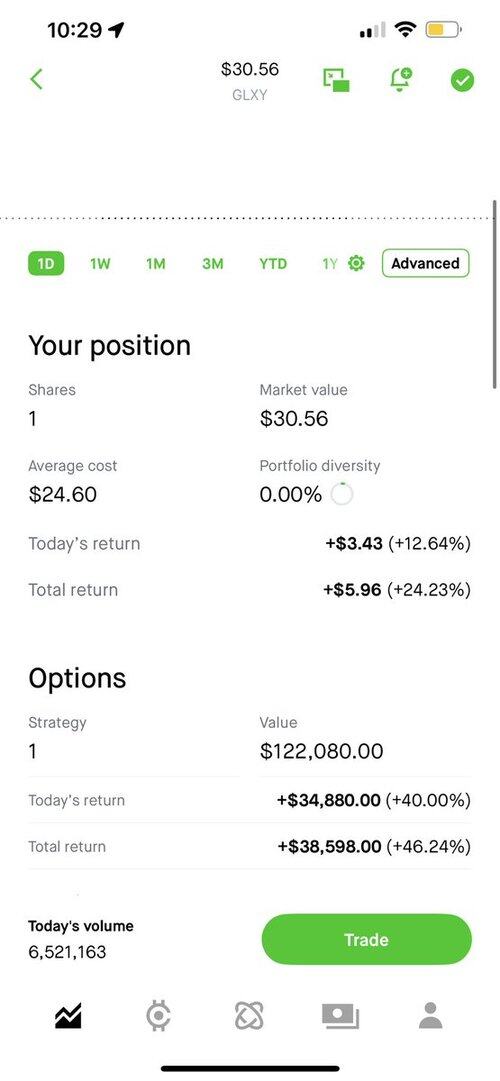Screen dimensions: 500x1081
Task: Switch chart range to 1W
Action: (100, 263)
